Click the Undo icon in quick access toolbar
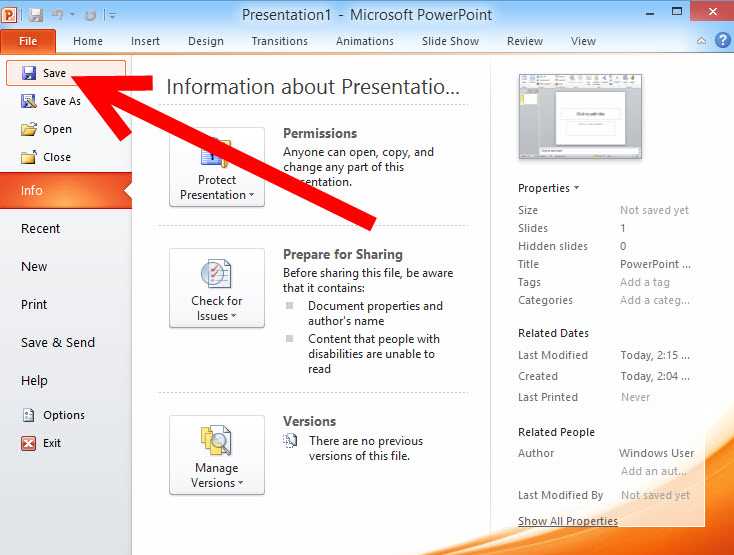The height and width of the screenshot is (555, 734). [x=58, y=15]
